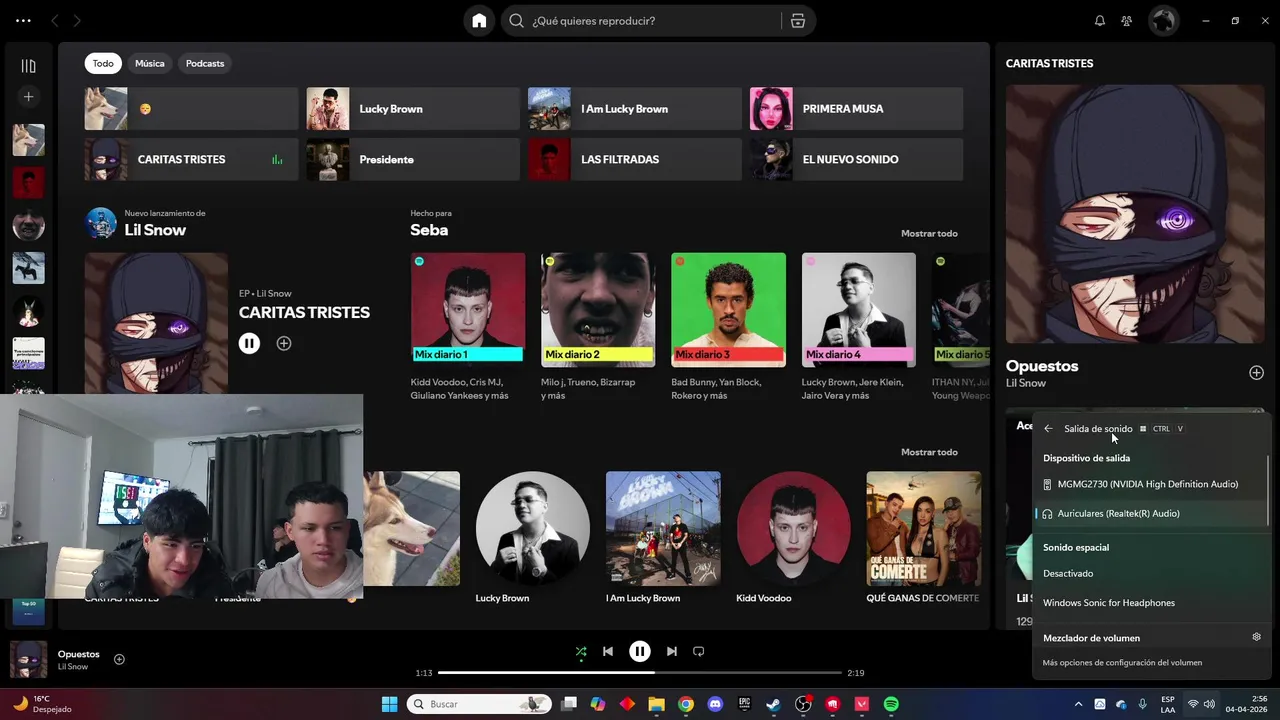Image resolution: width=1280 pixels, height=720 pixels.
Task: Open the EL NUEVO SONIDO shortcut tile
Action: (x=857, y=160)
